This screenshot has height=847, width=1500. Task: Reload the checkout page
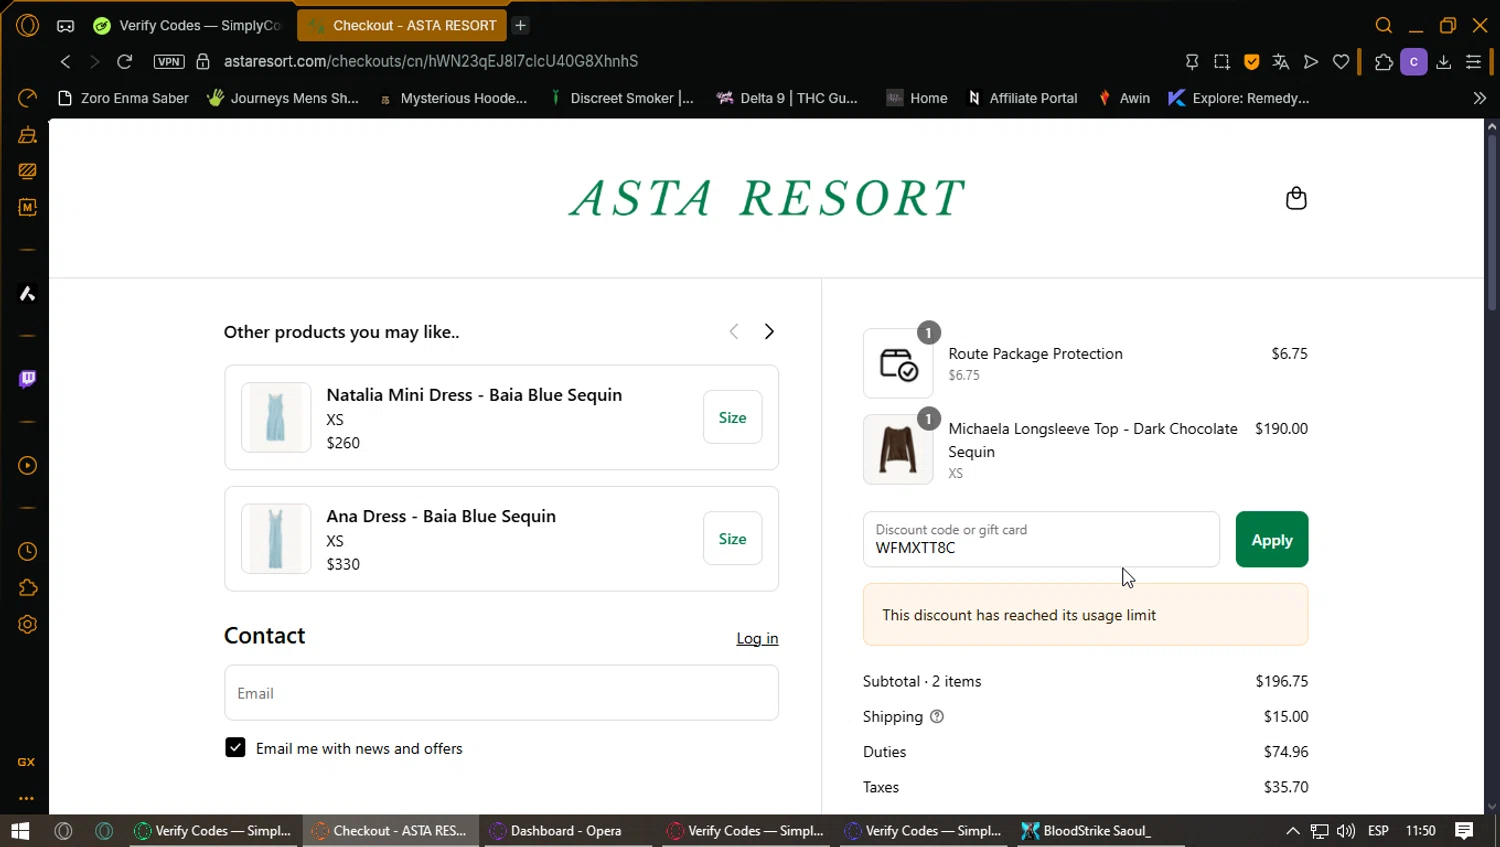pos(125,61)
